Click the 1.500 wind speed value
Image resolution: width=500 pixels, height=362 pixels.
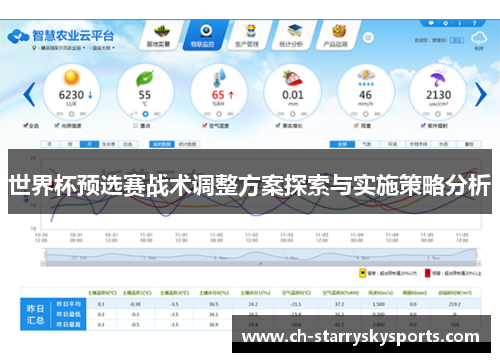pos(379,304)
